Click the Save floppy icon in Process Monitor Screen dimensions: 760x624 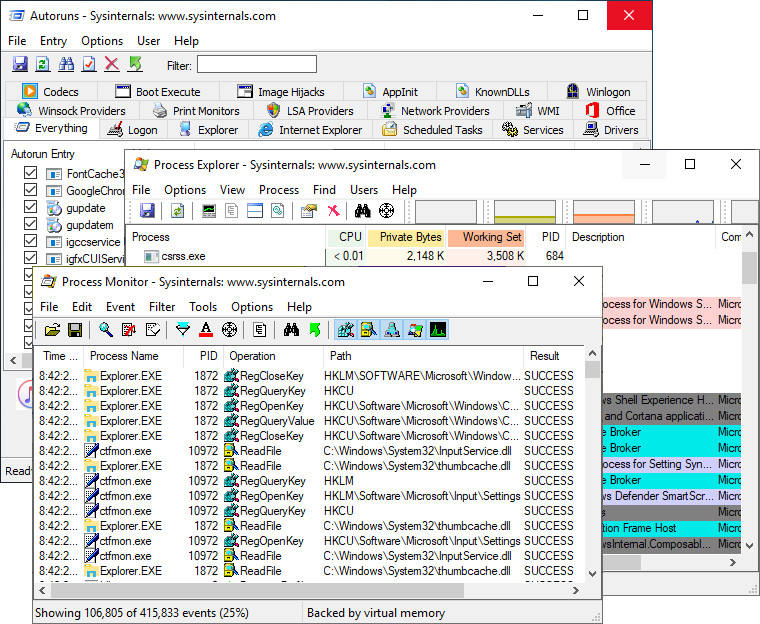[x=75, y=330]
